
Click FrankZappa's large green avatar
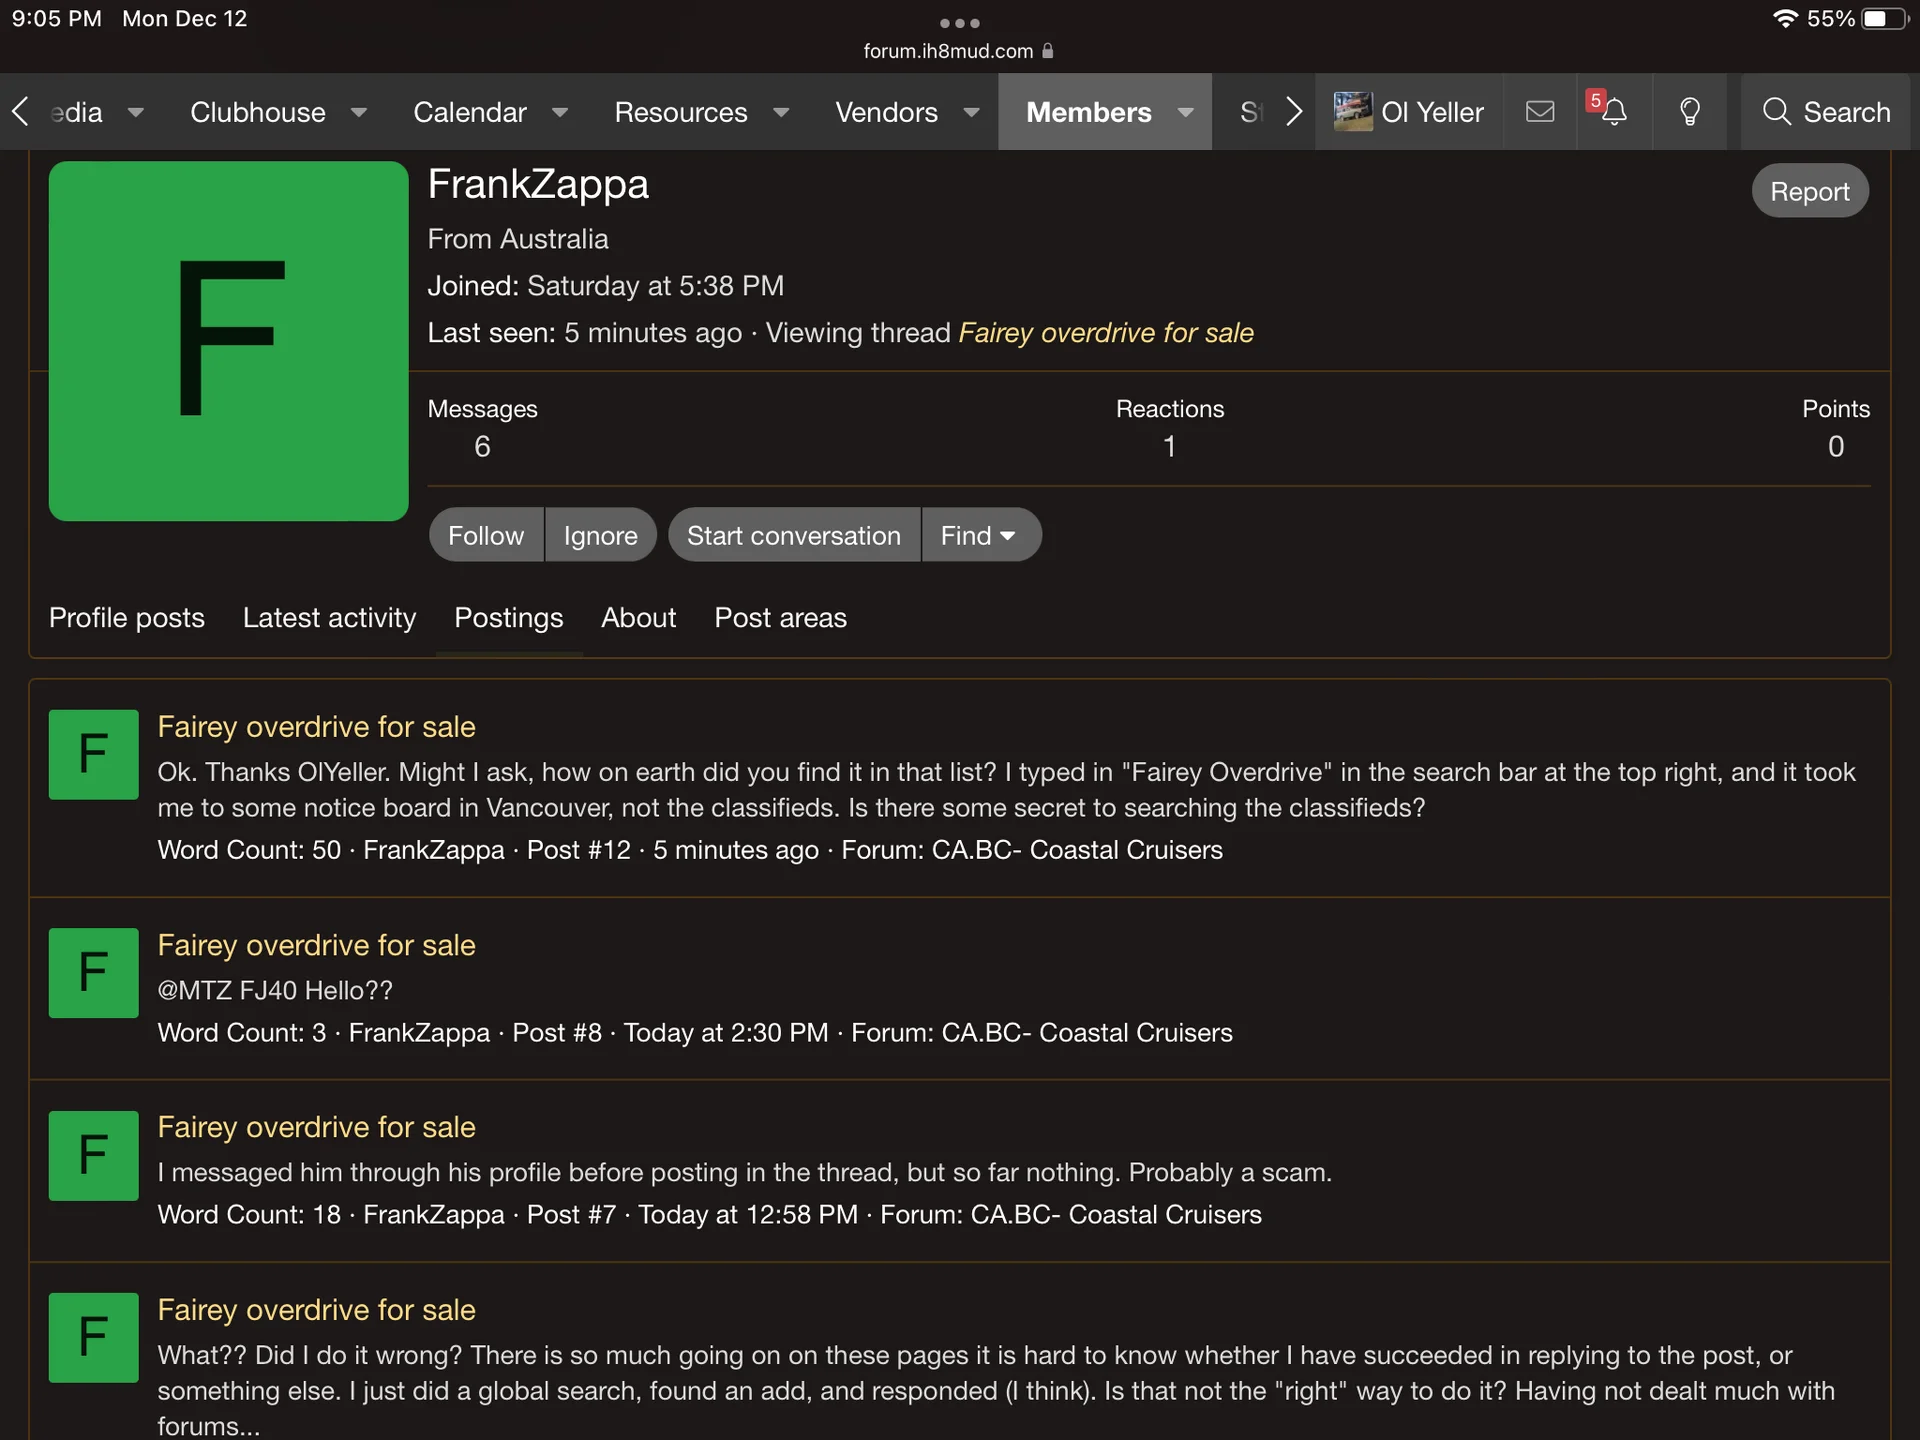[228, 341]
